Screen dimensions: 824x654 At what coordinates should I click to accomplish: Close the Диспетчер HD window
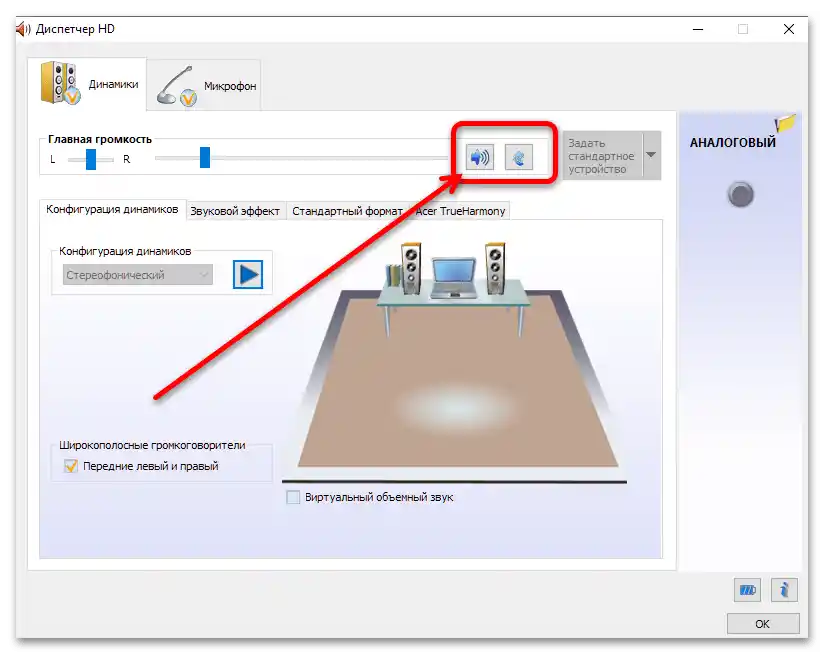[x=789, y=29]
